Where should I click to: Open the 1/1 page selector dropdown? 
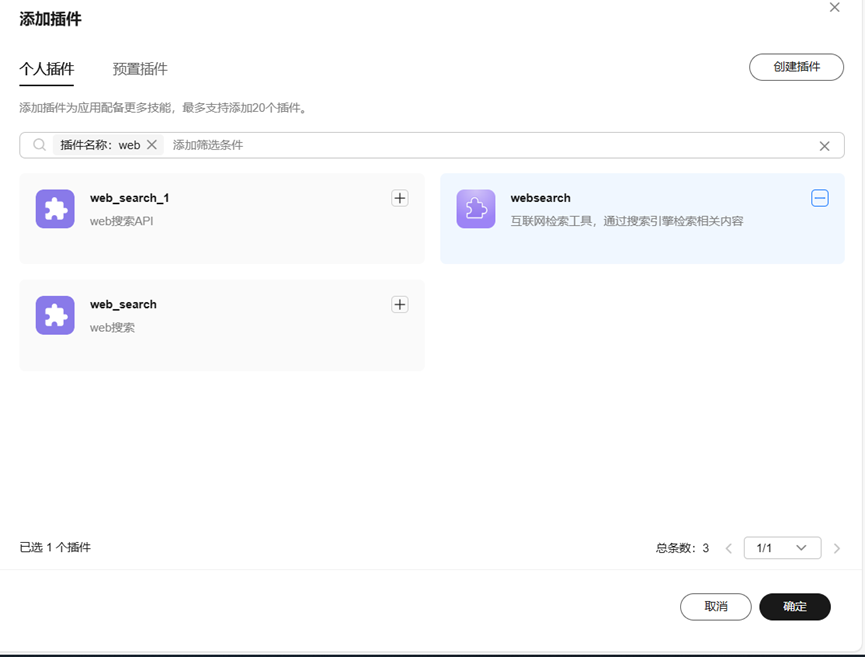782,548
